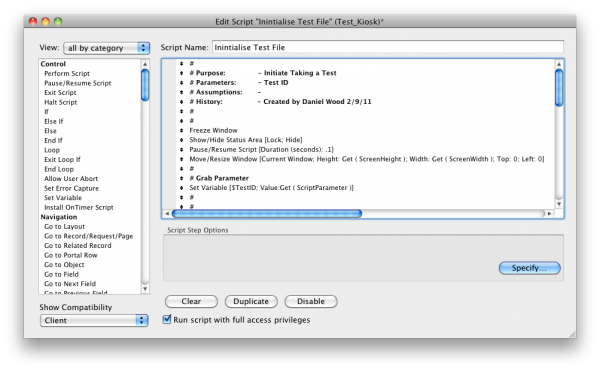
Task: Select the 'Loop' step in the list
Action: tap(52, 150)
